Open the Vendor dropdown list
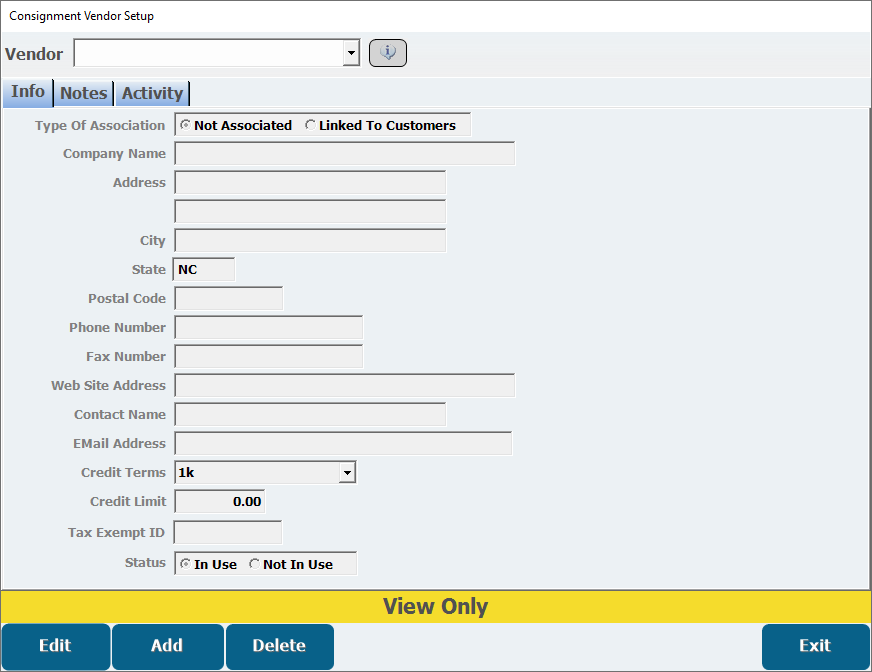 click(x=350, y=53)
